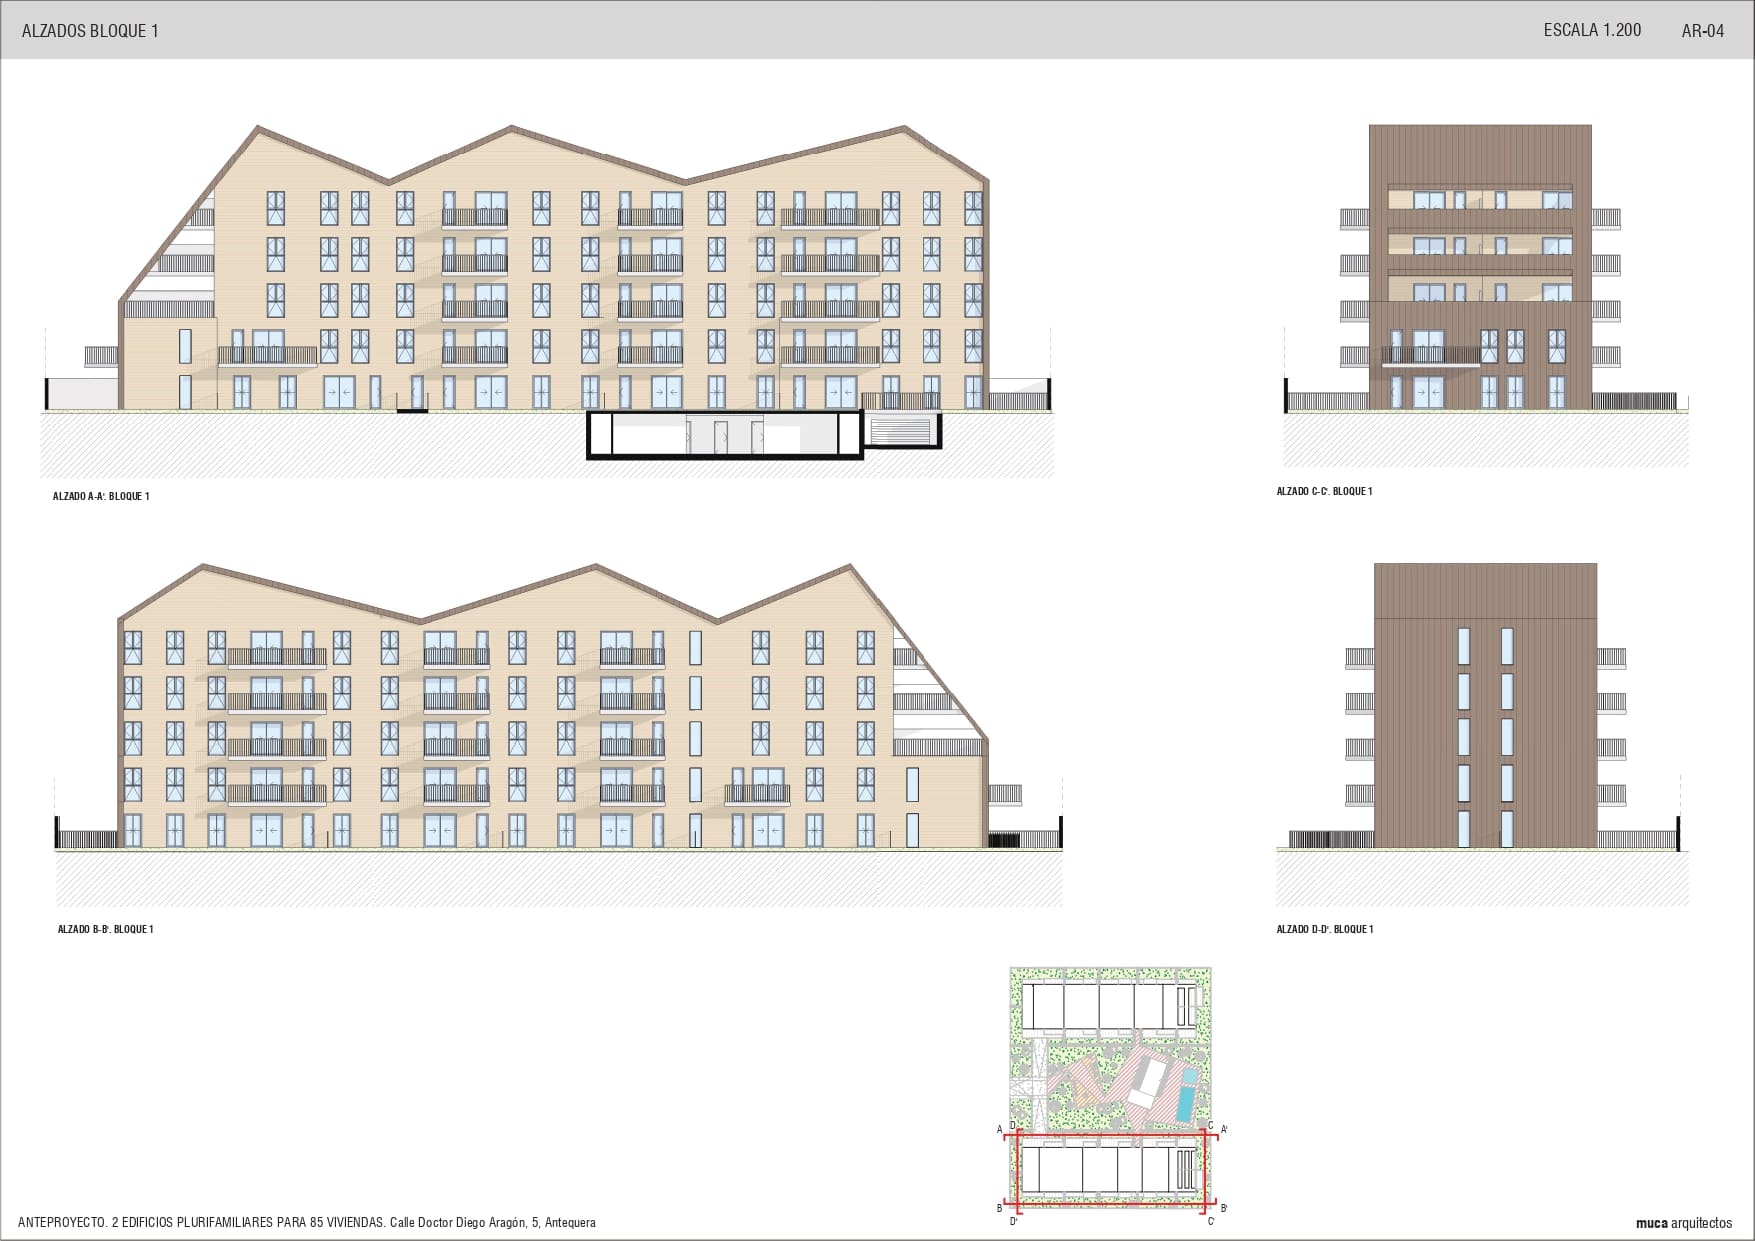Click the ALZADO D-D' caption label
This screenshot has height=1241, width=1755.
coord(1324,929)
